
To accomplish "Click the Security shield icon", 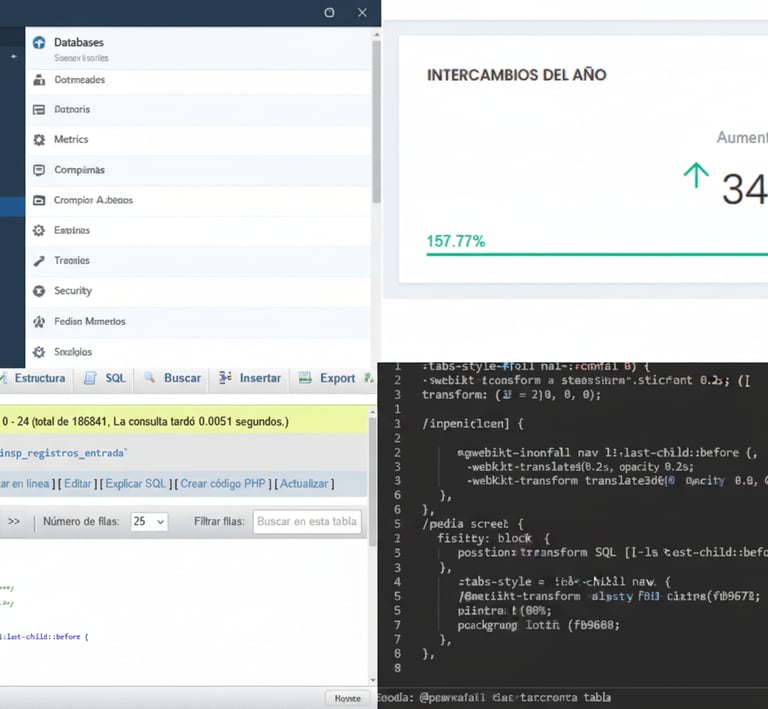I will click(x=39, y=291).
